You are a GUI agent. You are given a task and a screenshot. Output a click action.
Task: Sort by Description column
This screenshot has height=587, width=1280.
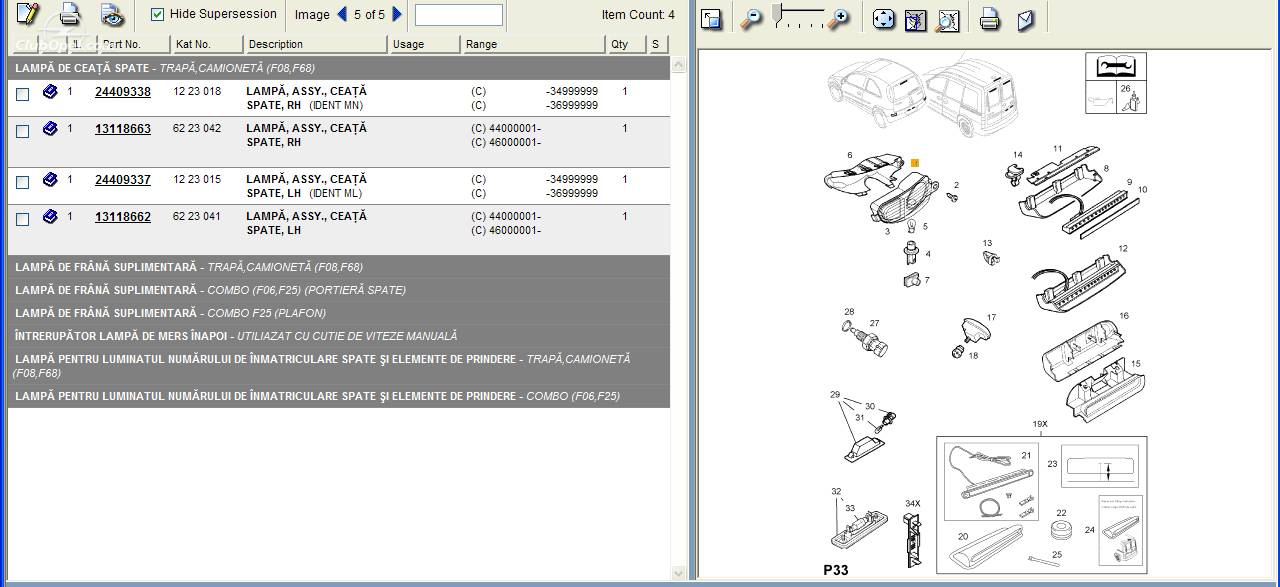(316, 44)
